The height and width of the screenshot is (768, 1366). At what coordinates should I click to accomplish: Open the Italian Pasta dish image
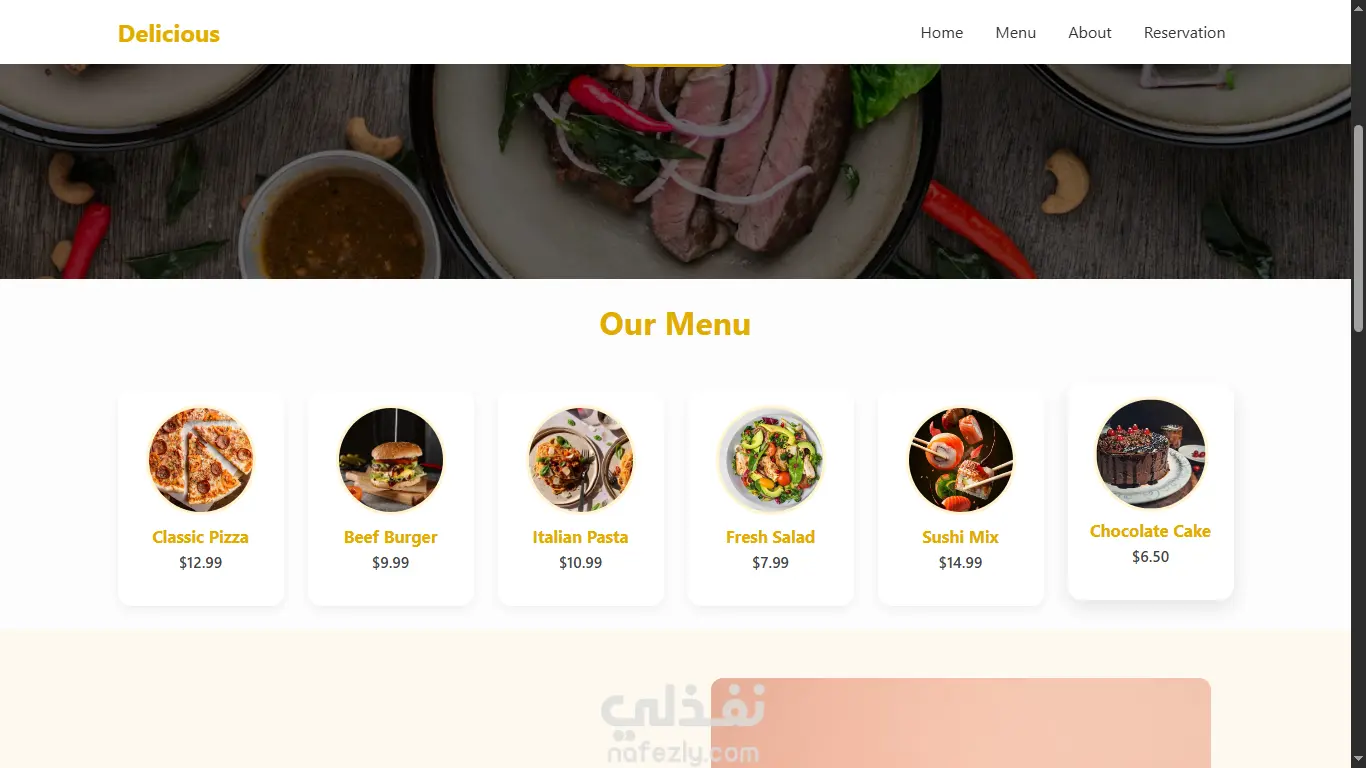581,460
